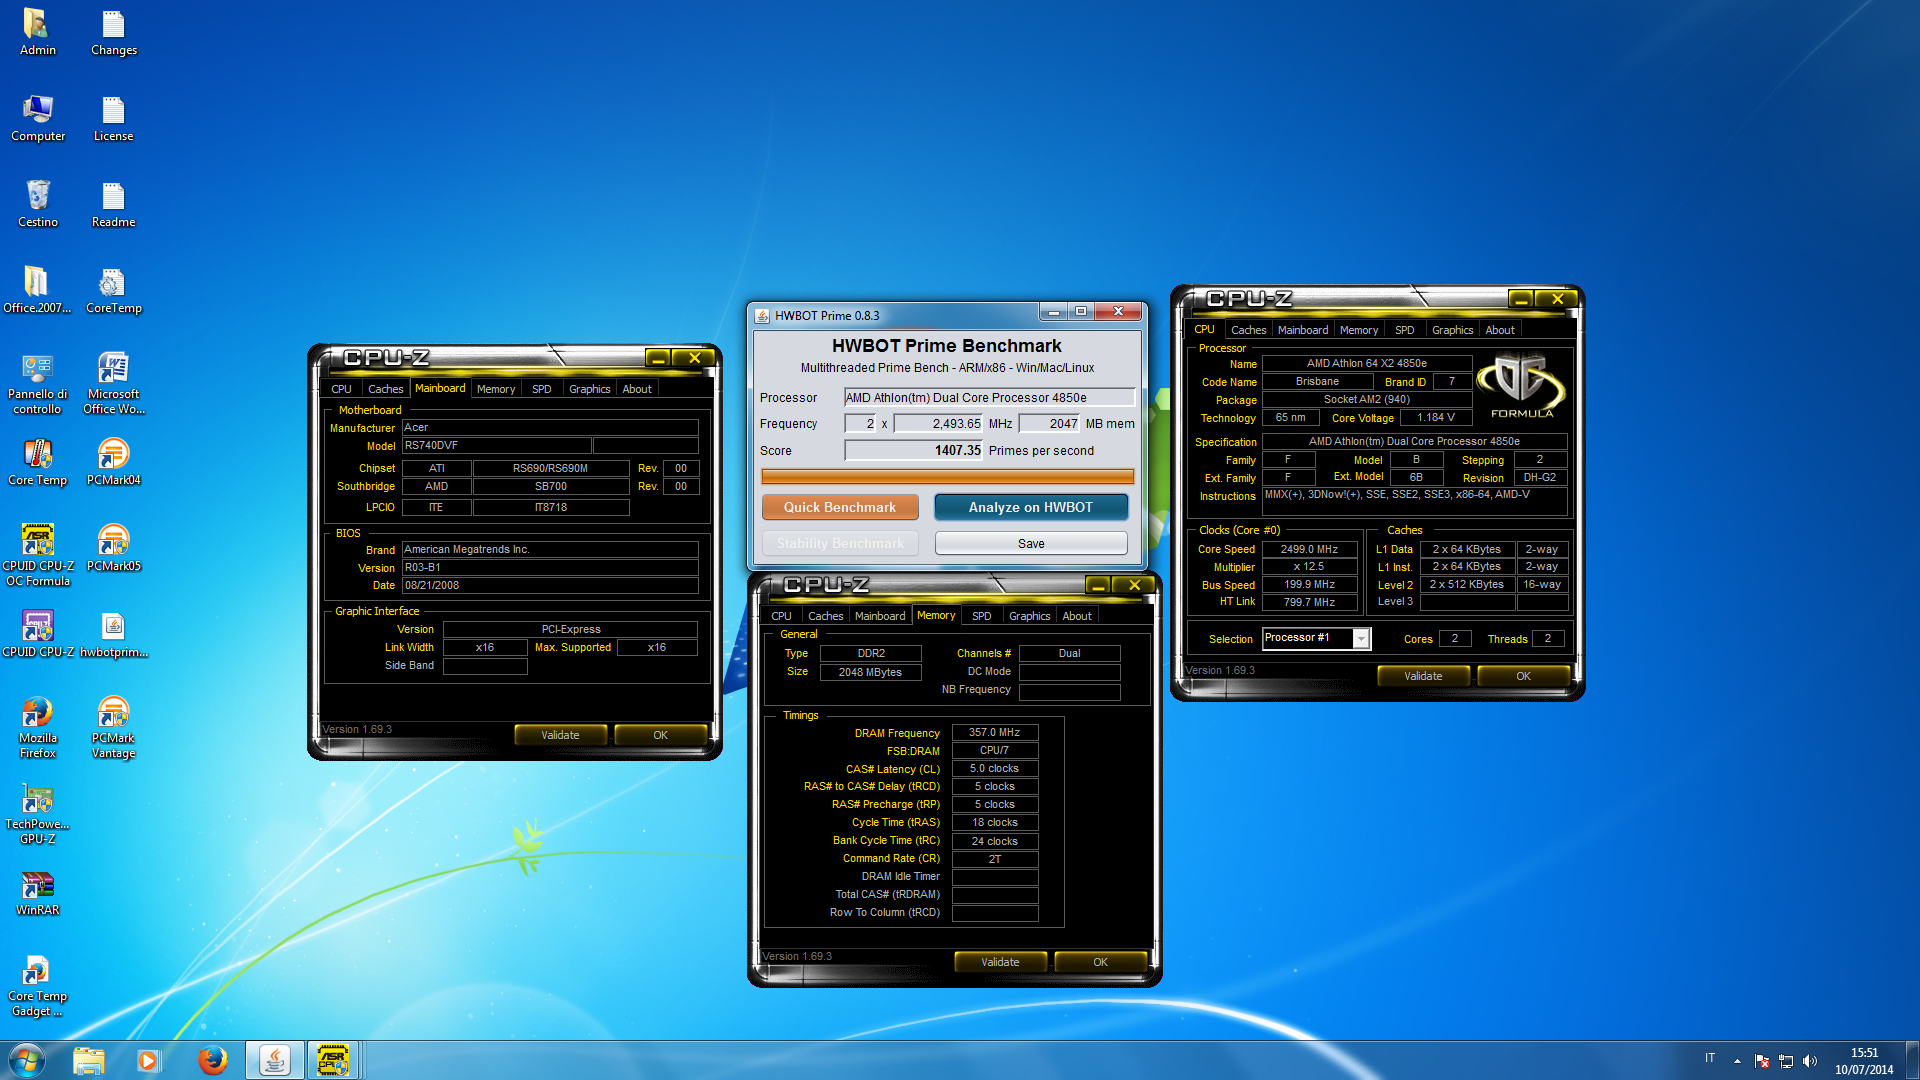Click Analyze on HWBOT button

click(1031, 507)
